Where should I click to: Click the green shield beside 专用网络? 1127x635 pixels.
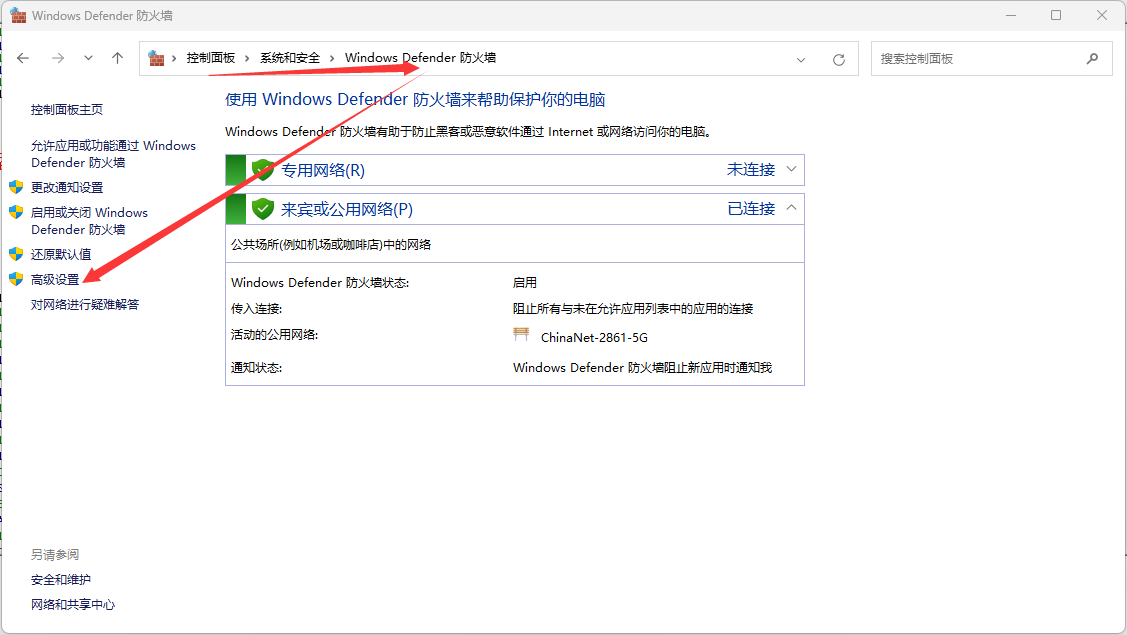[x=263, y=170]
